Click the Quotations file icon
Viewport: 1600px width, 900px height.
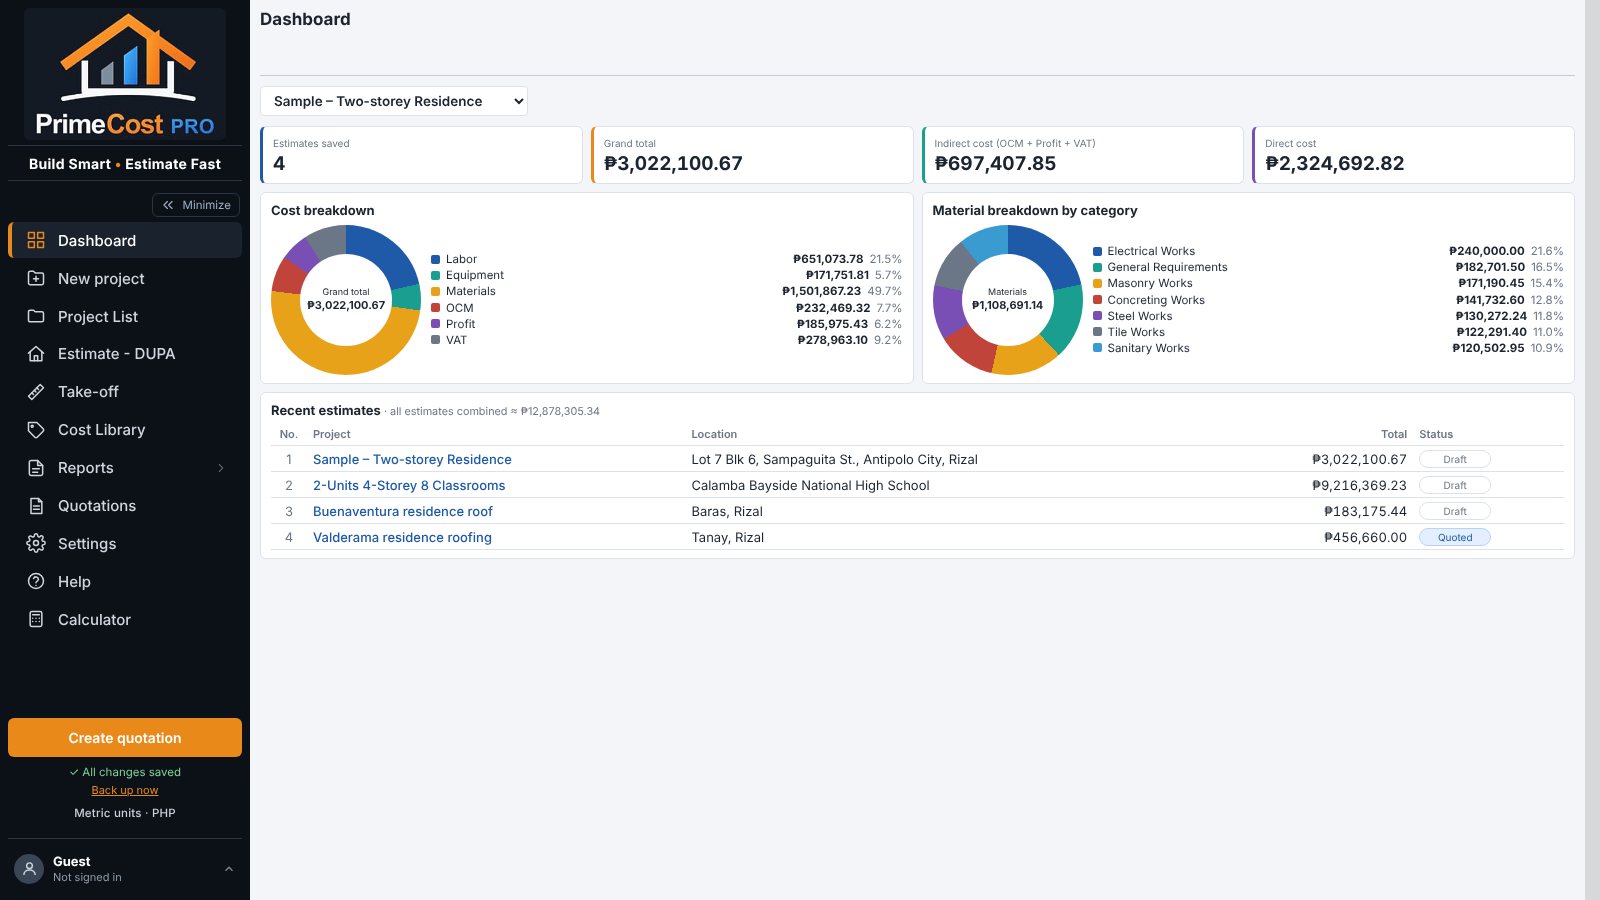(36, 506)
